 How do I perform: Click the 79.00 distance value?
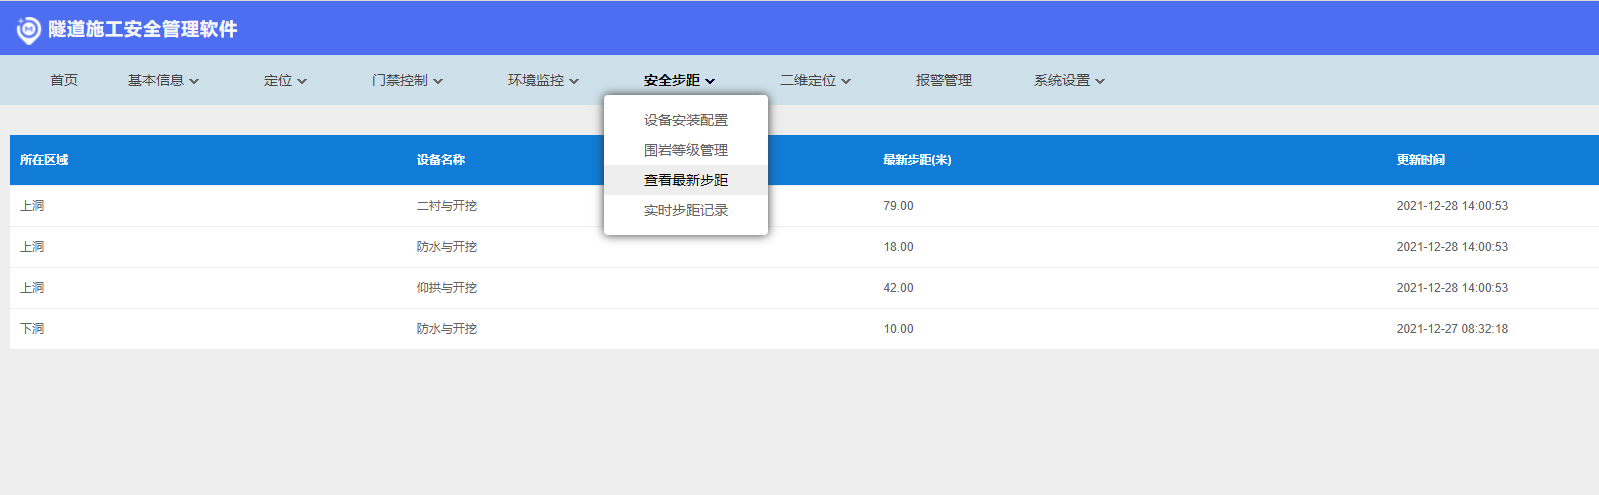898,206
